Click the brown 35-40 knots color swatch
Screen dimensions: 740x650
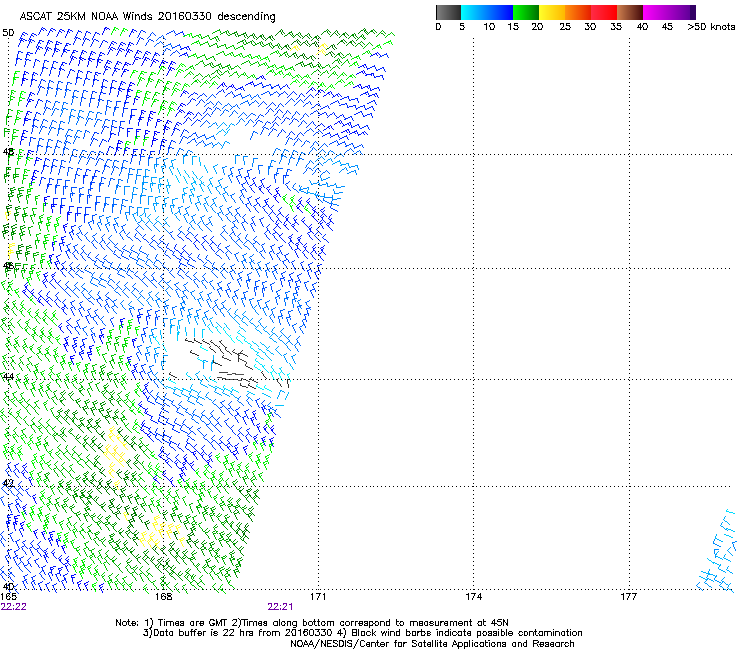(x=630, y=12)
